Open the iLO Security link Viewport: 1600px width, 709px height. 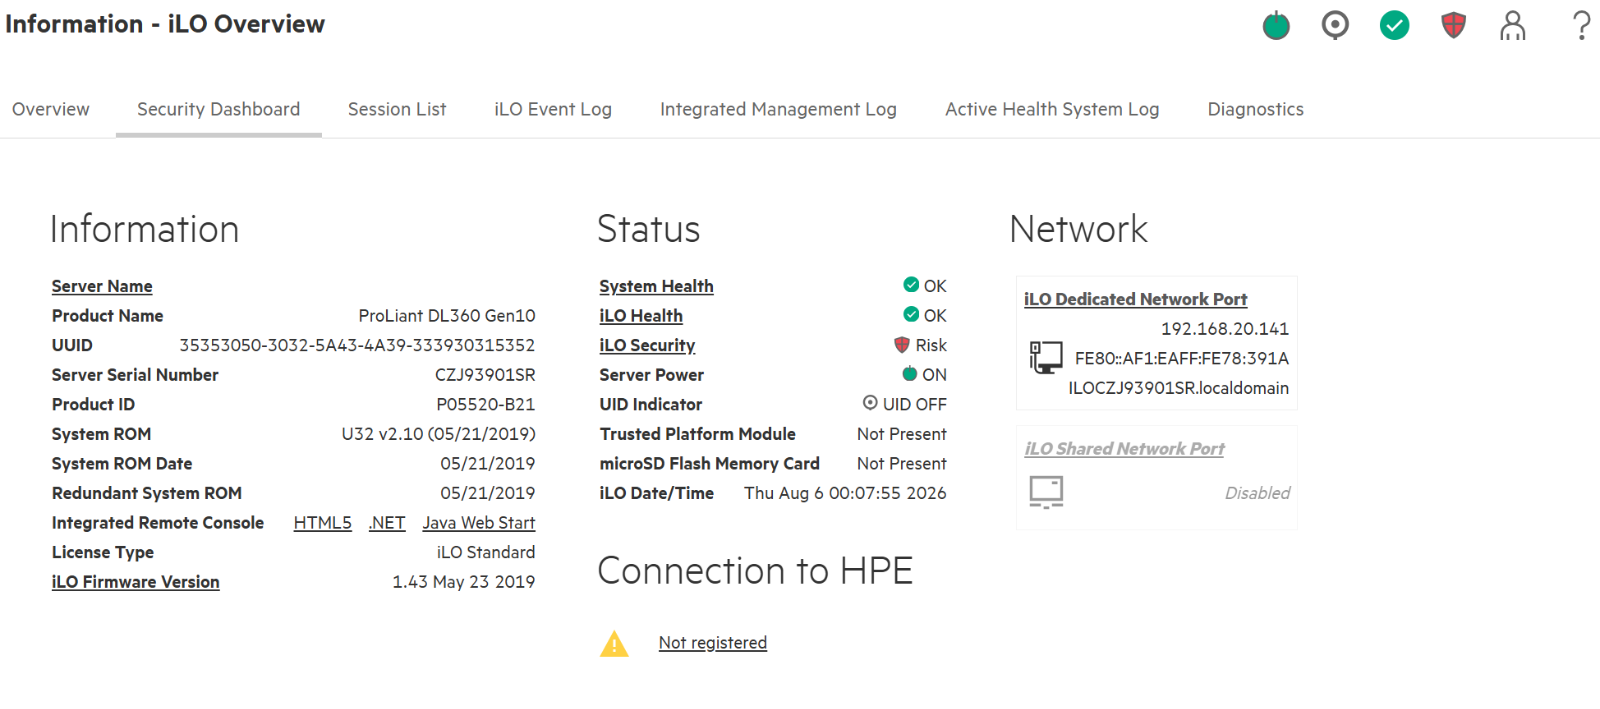pos(647,345)
